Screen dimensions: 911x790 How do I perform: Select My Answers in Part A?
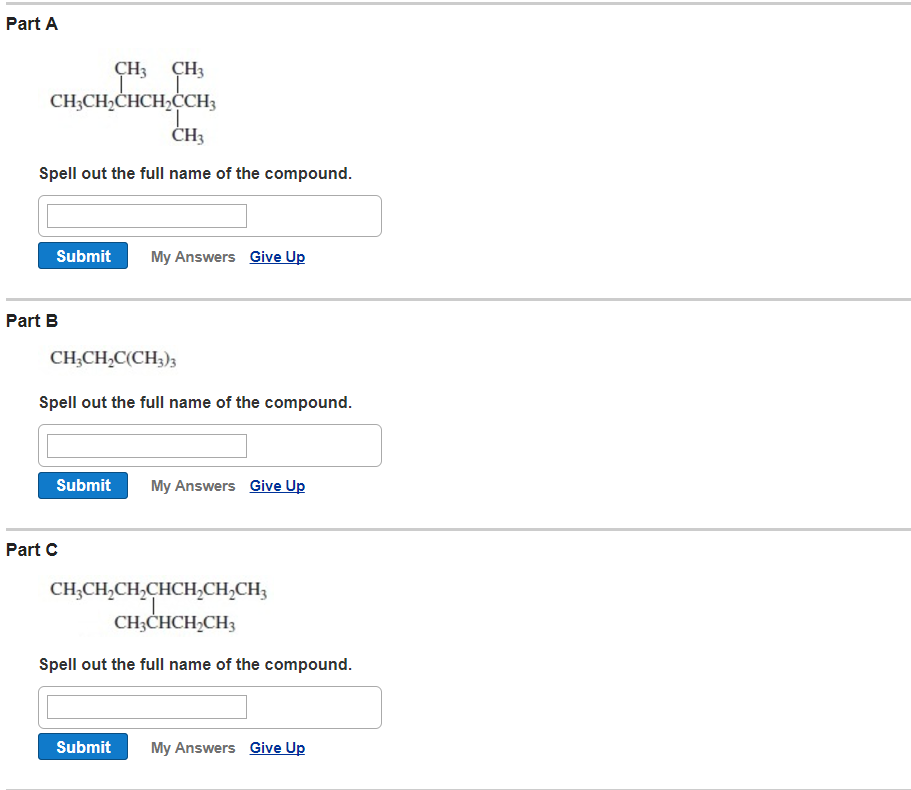point(192,256)
